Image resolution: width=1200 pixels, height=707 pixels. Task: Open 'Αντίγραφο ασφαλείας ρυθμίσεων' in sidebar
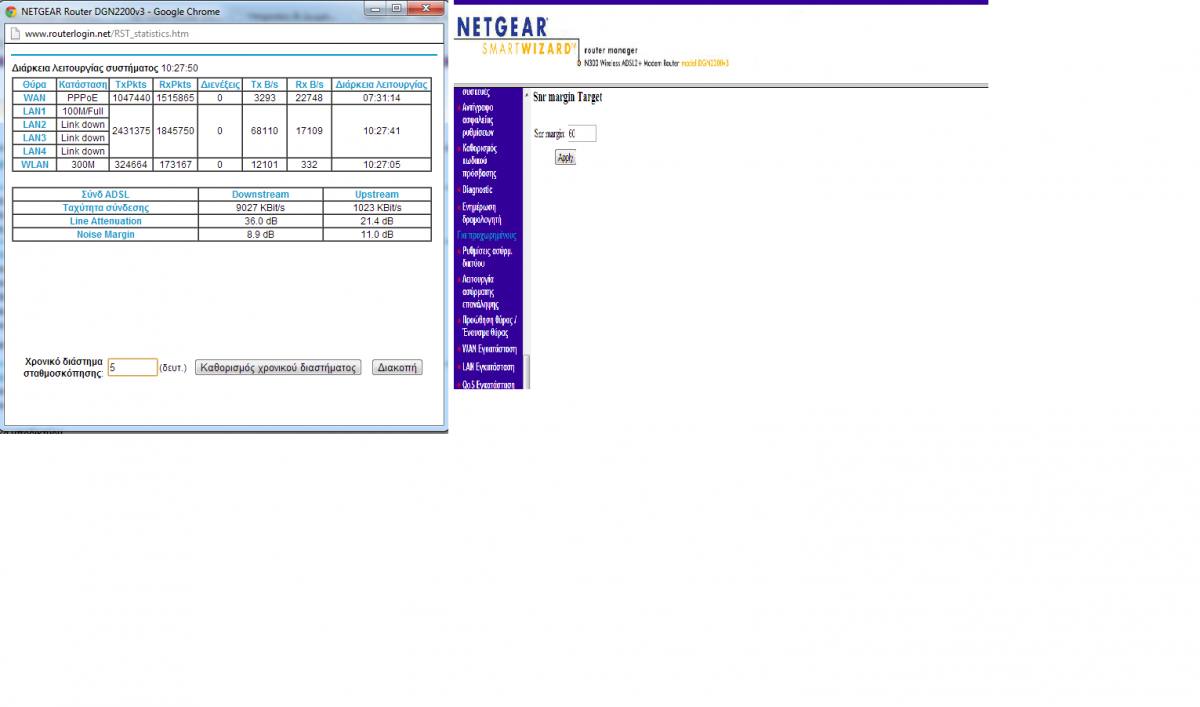point(479,119)
